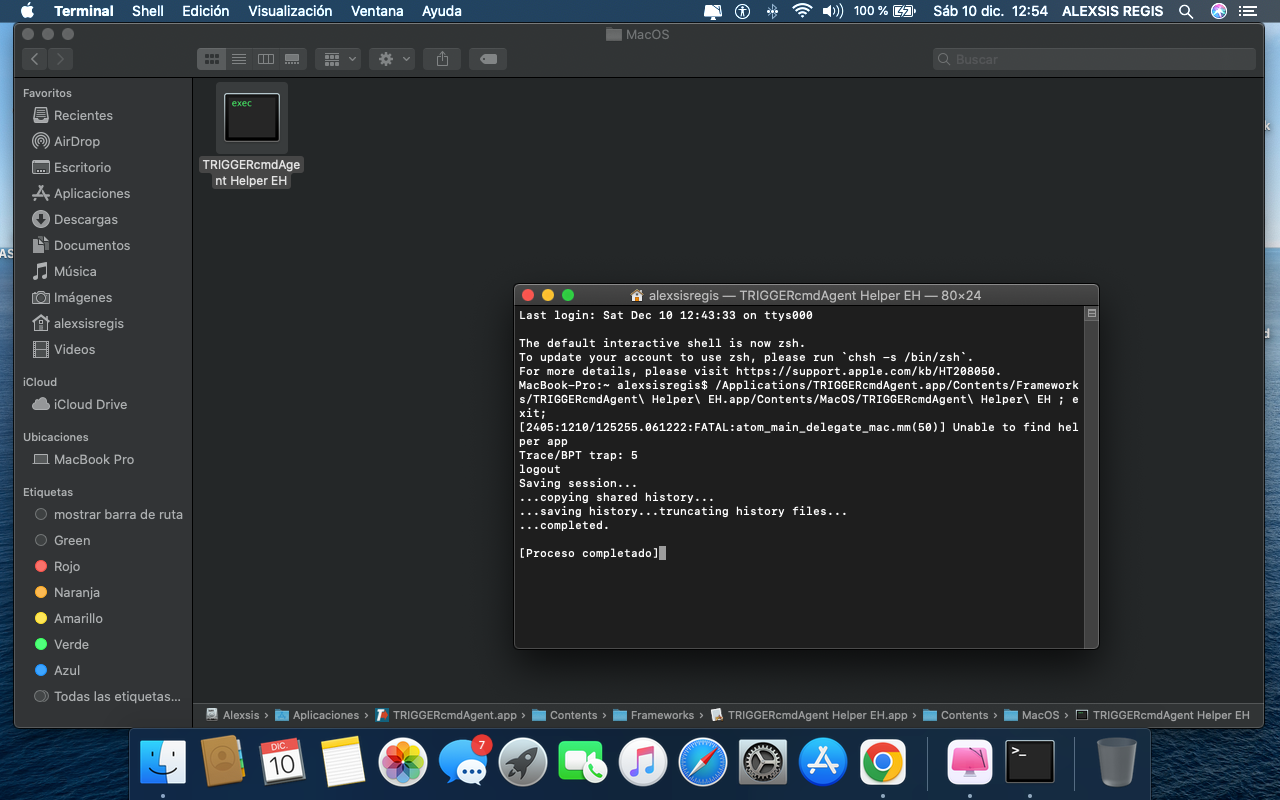Screen dimensions: 1280x800
Task: Open Siri from the menu bar
Action: click(1219, 11)
